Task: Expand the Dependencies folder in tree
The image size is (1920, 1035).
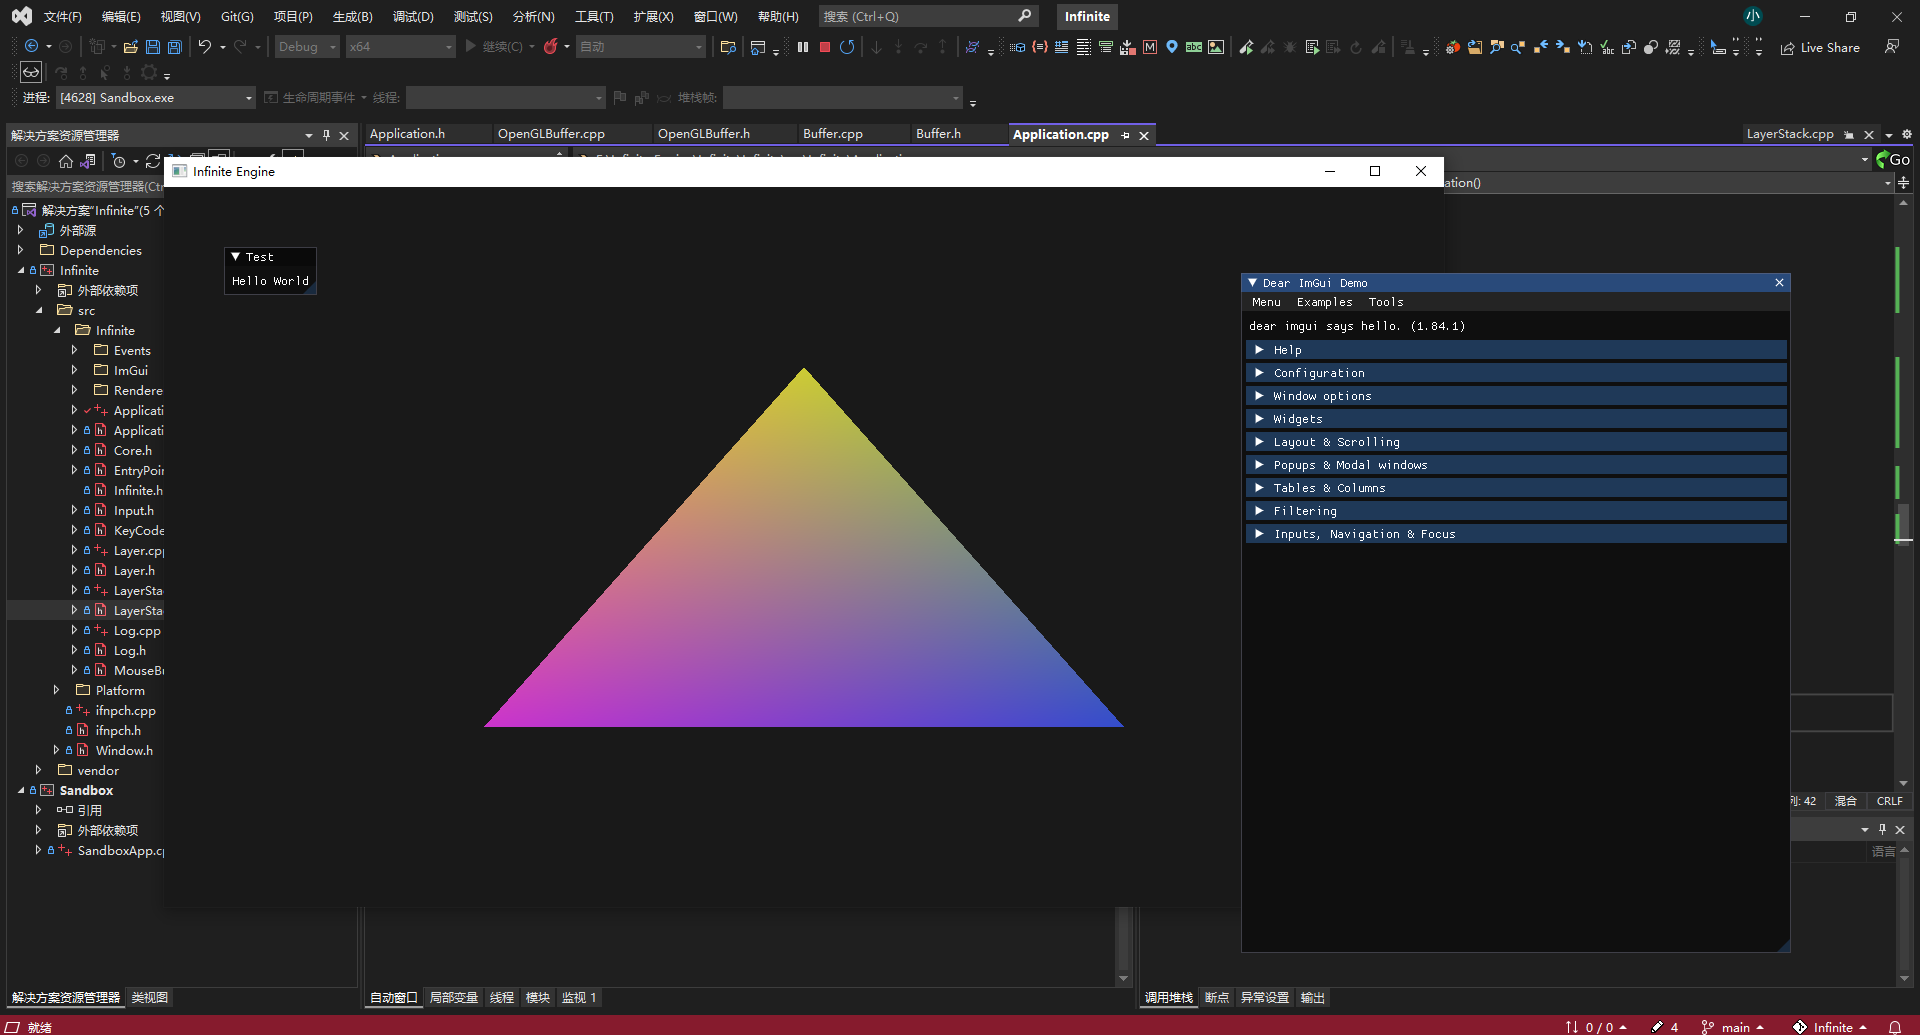Action: click(x=20, y=250)
